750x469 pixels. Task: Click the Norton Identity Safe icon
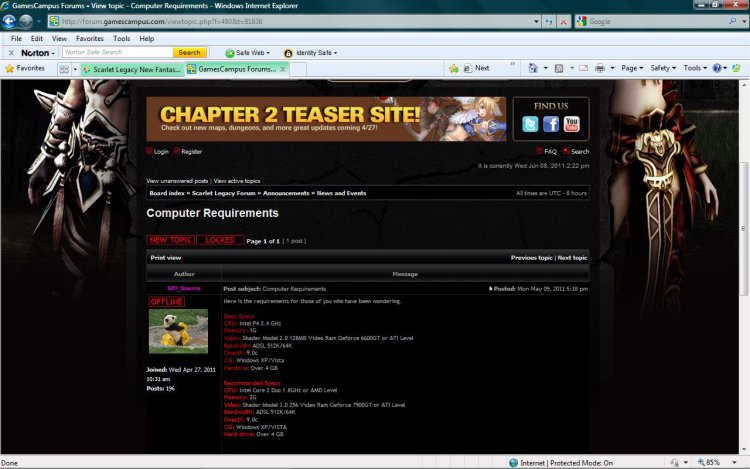click(x=288, y=53)
